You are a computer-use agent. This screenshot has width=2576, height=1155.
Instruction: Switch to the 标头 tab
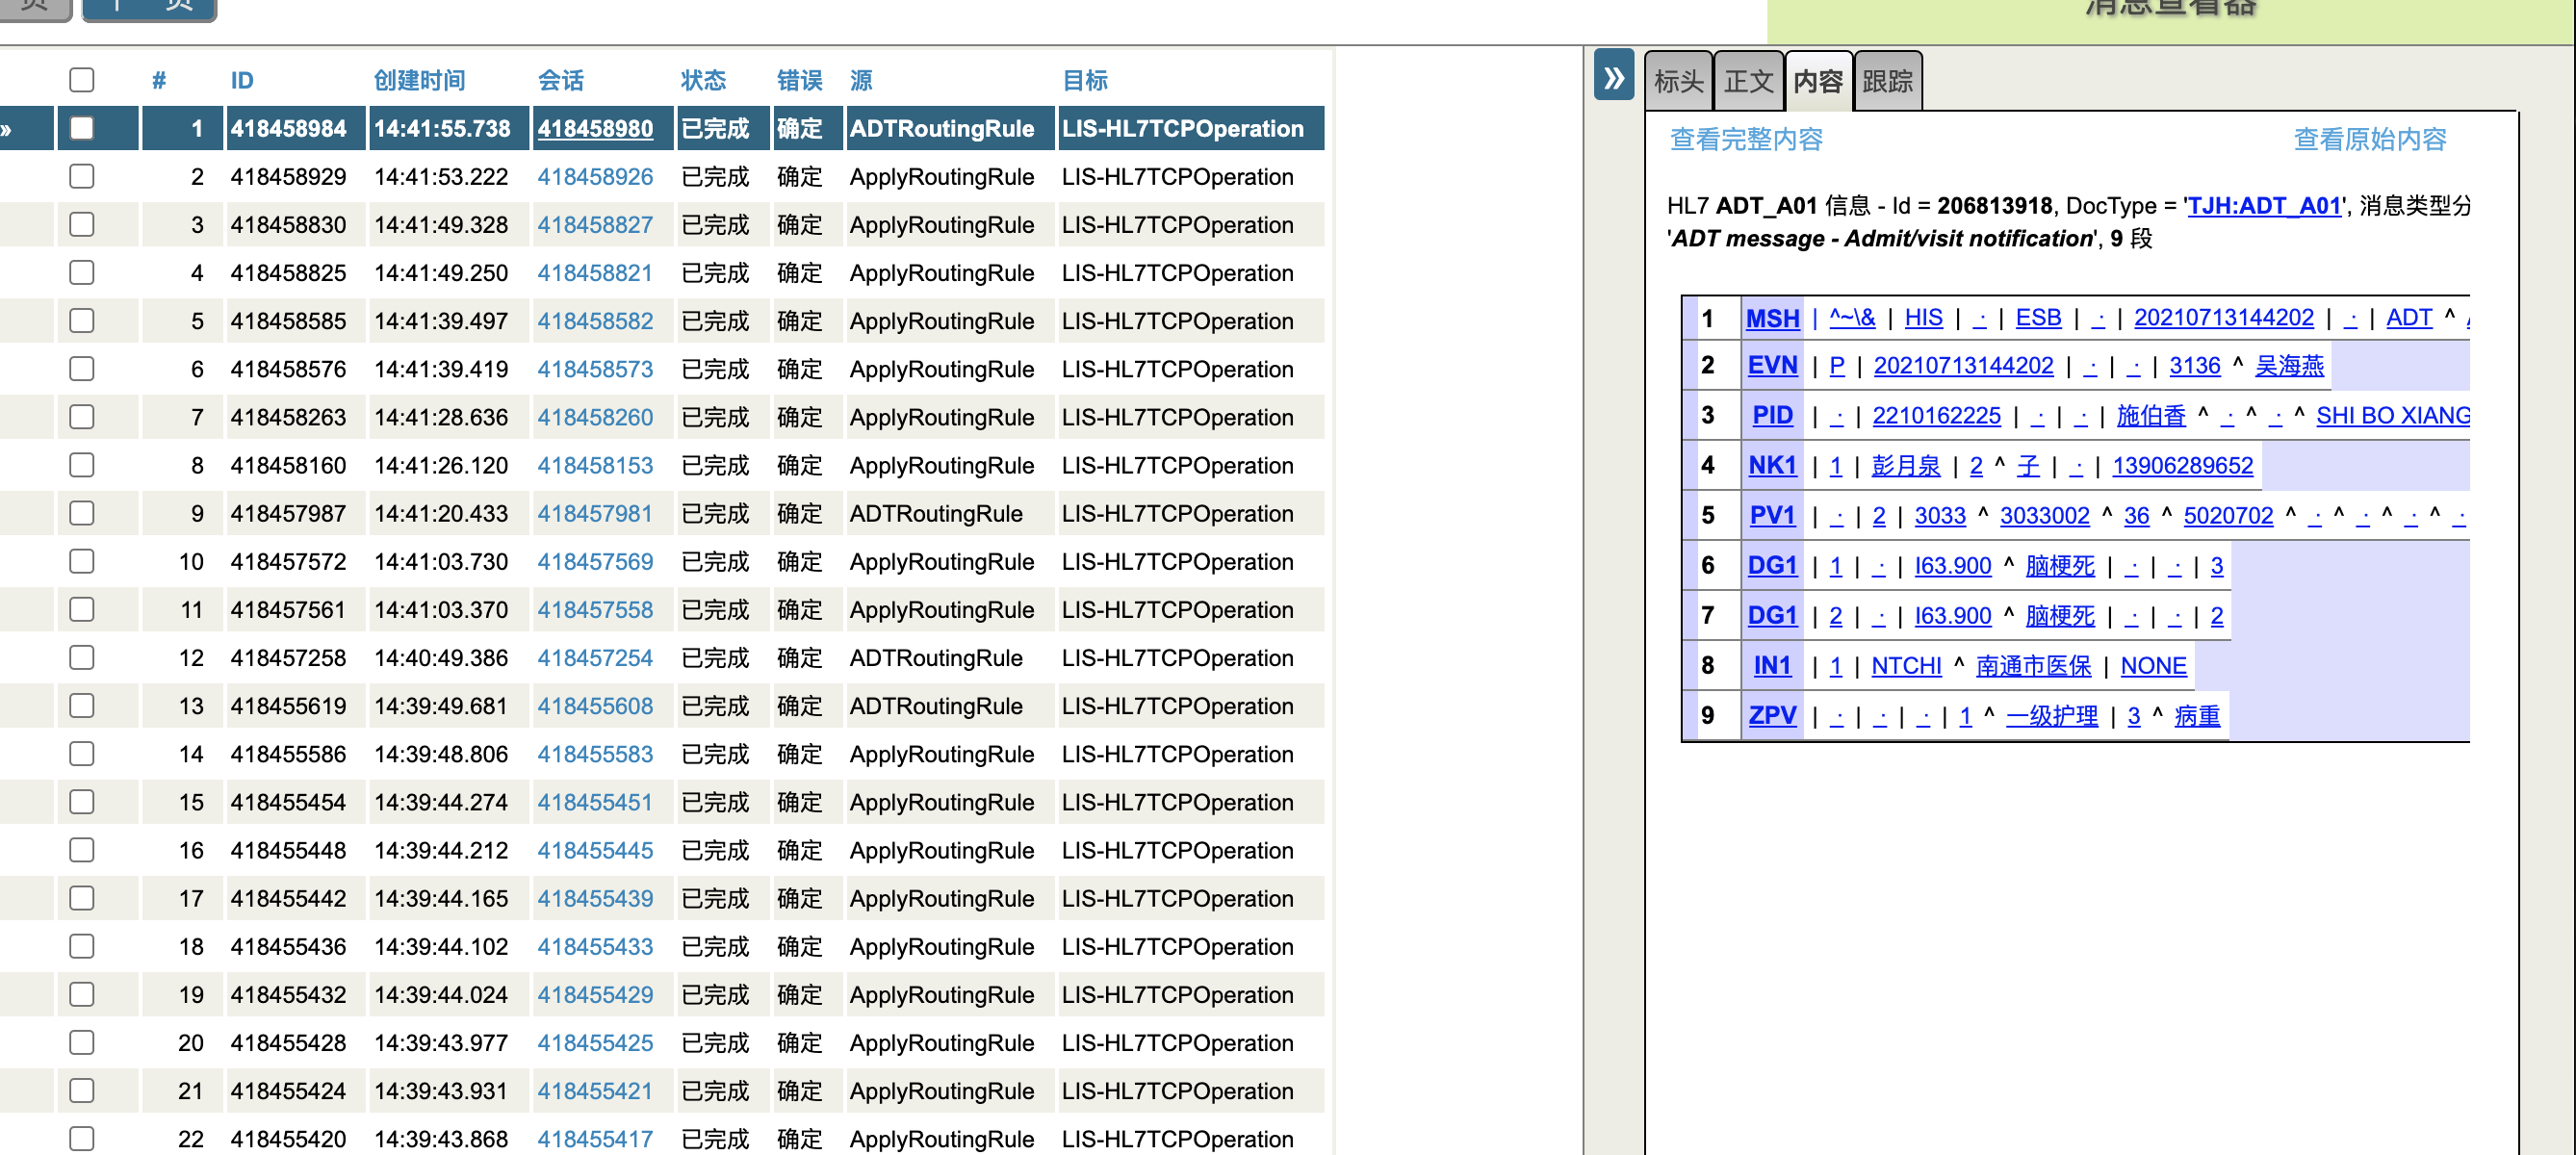pos(1678,81)
